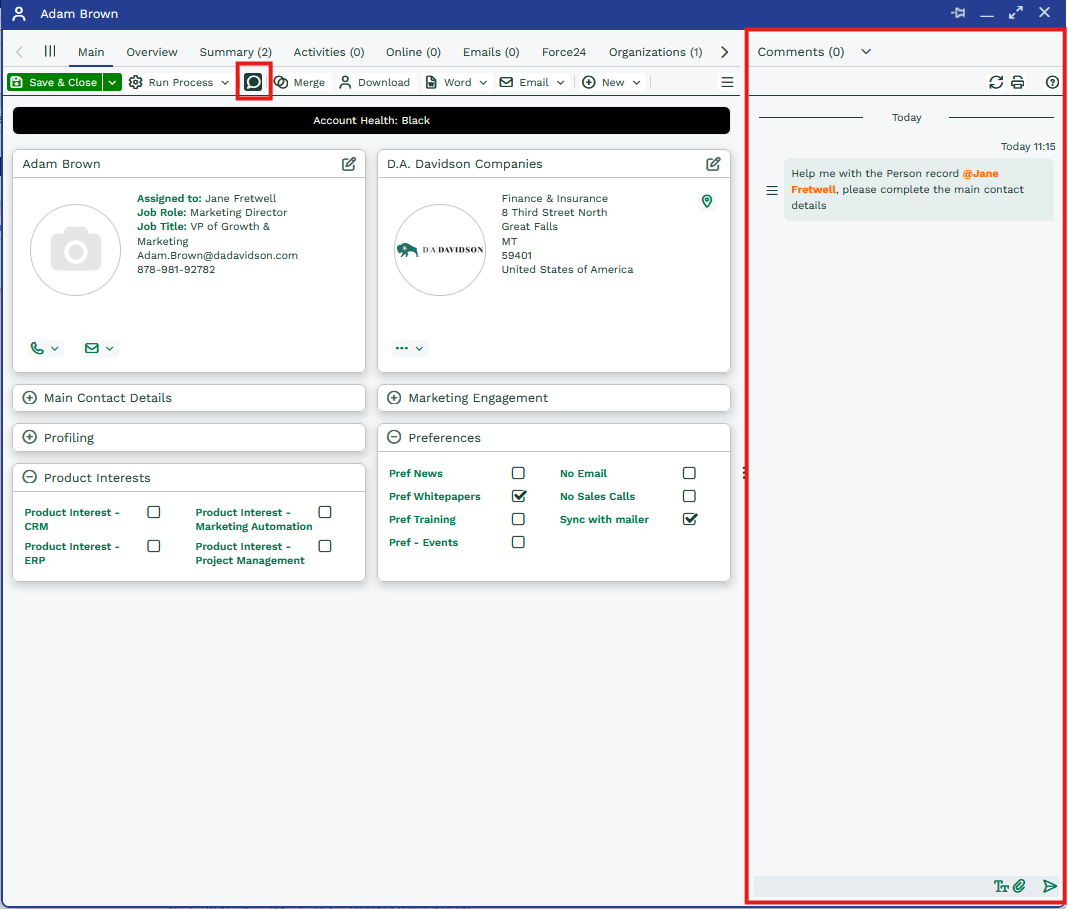Enable the Pref News checkbox
The height and width of the screenshot is (909, 1068).
click(x=518, y=473)
